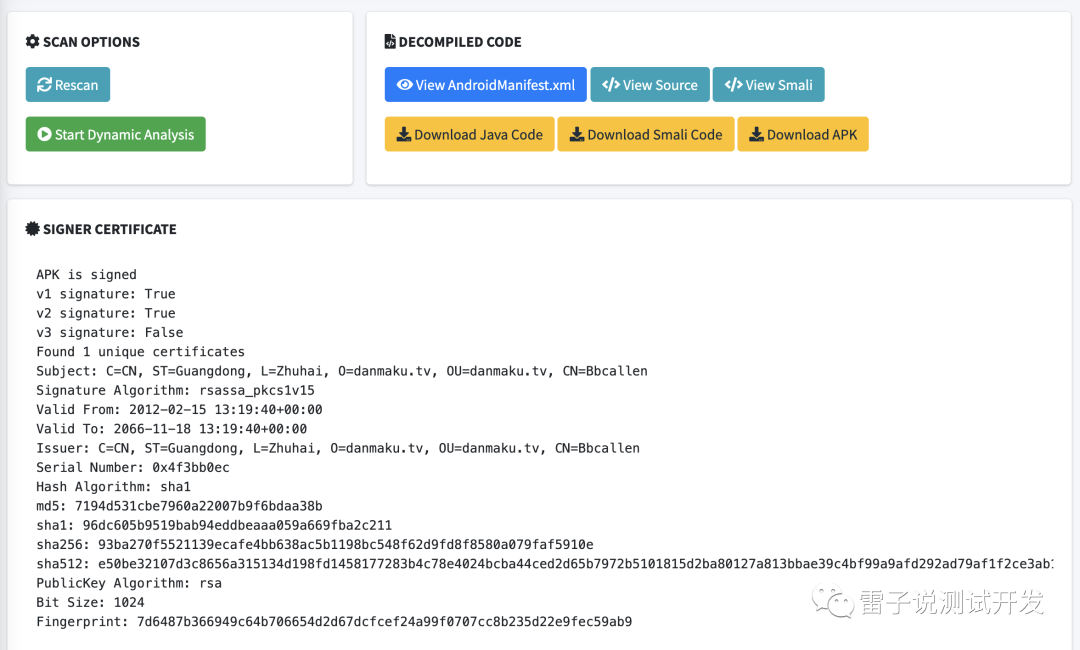Click the file-code icon beside Decompiled Code
1080x650 pixels.
coord(390,41)
